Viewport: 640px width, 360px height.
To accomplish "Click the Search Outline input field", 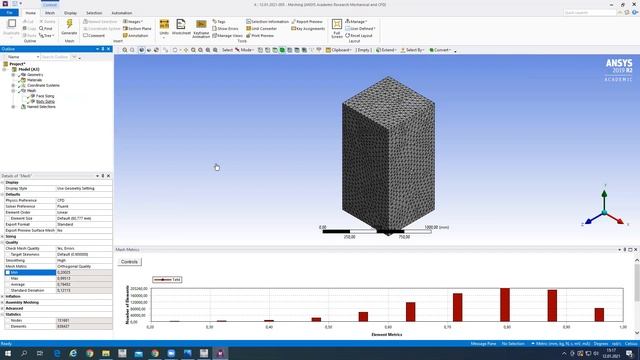I will click(56, 57).
